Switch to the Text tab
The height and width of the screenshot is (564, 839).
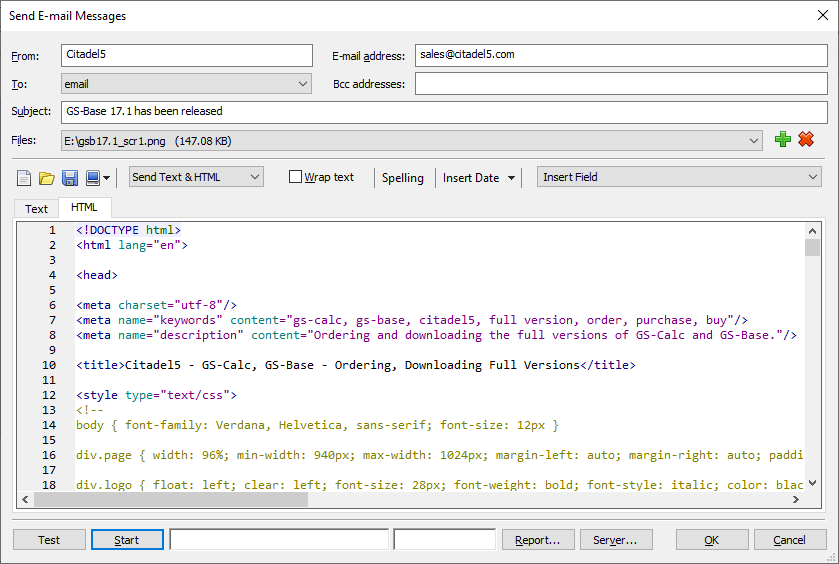coord(36,209)
